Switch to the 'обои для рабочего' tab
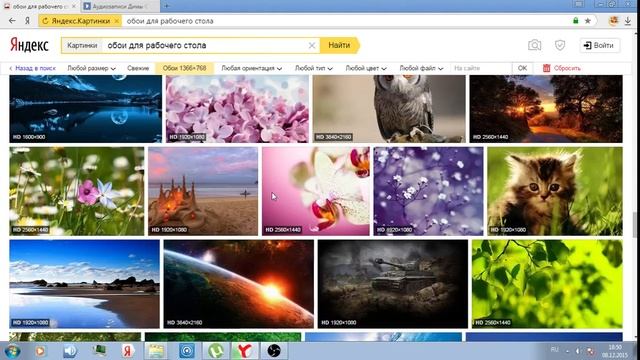The width and height of the screenshot is (640, 360). 40,7
